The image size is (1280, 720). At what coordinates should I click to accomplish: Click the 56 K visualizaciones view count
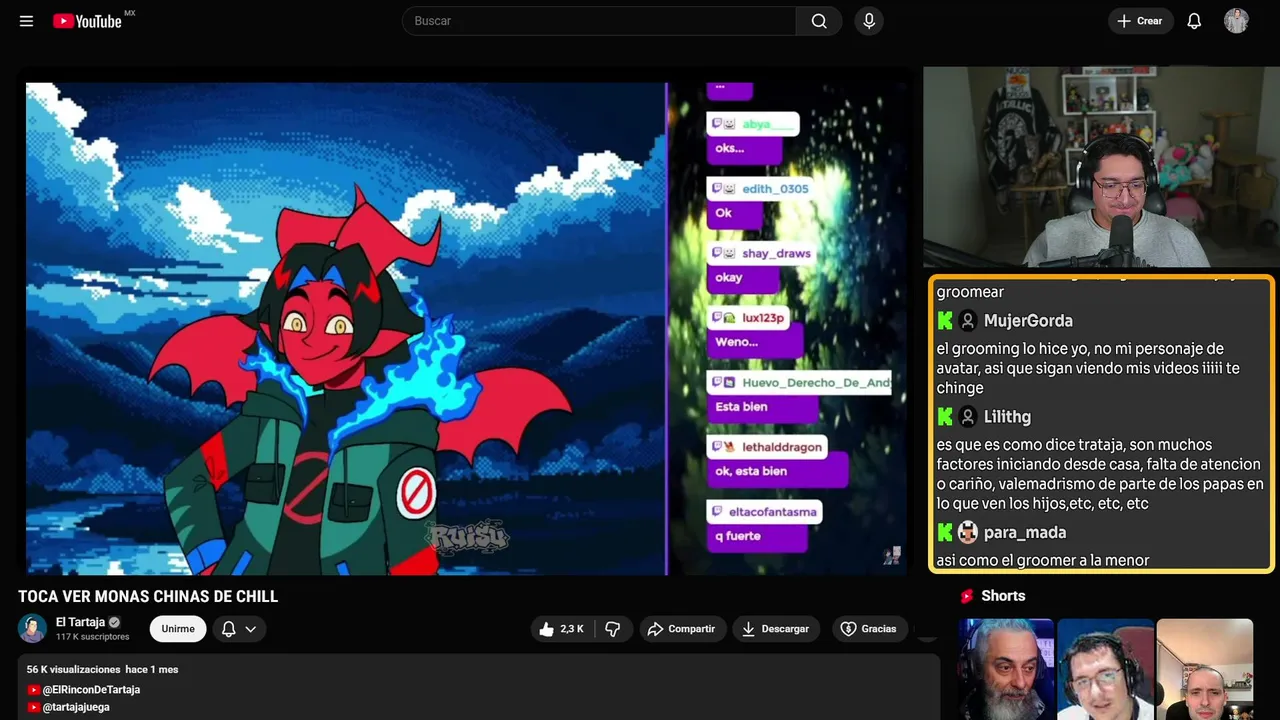(x=73, y=669)
